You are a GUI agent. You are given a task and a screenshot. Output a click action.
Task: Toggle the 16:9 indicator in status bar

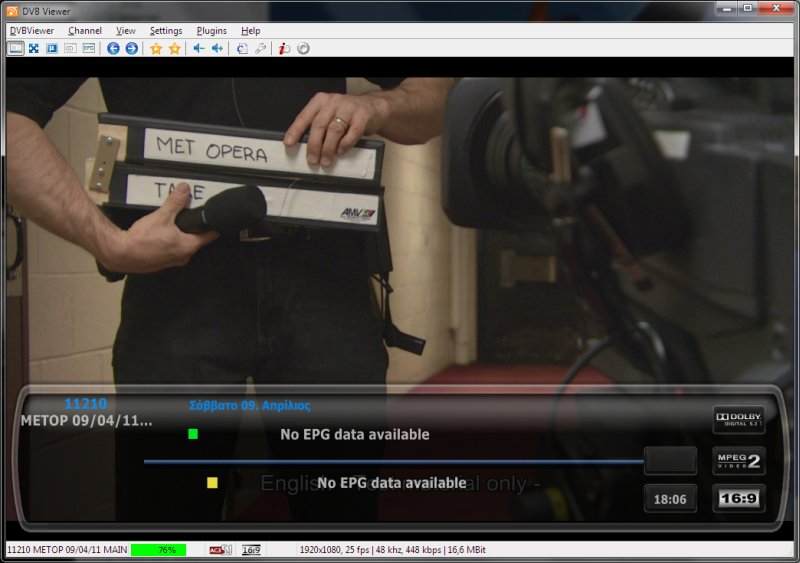[251, 550]
